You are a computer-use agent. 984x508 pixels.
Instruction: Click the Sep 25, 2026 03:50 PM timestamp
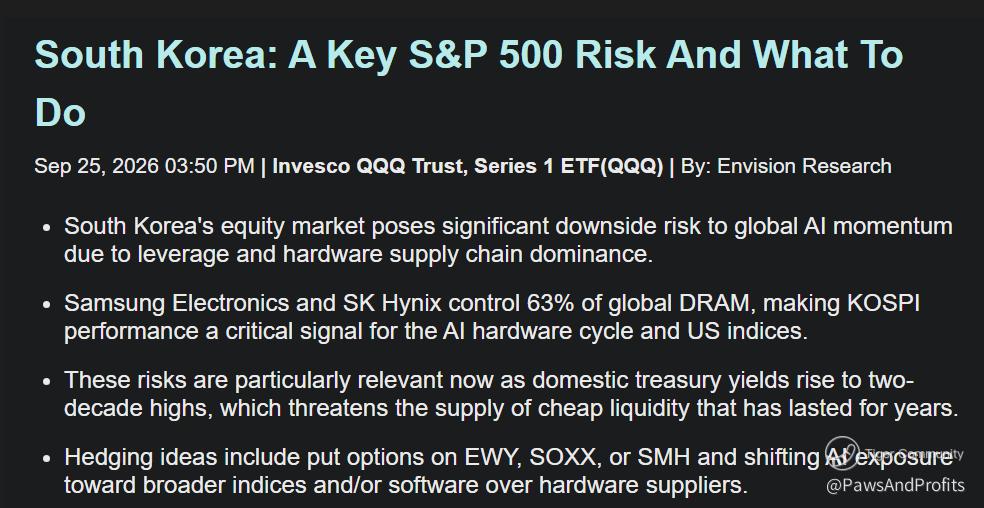click(x=144, y=166)
